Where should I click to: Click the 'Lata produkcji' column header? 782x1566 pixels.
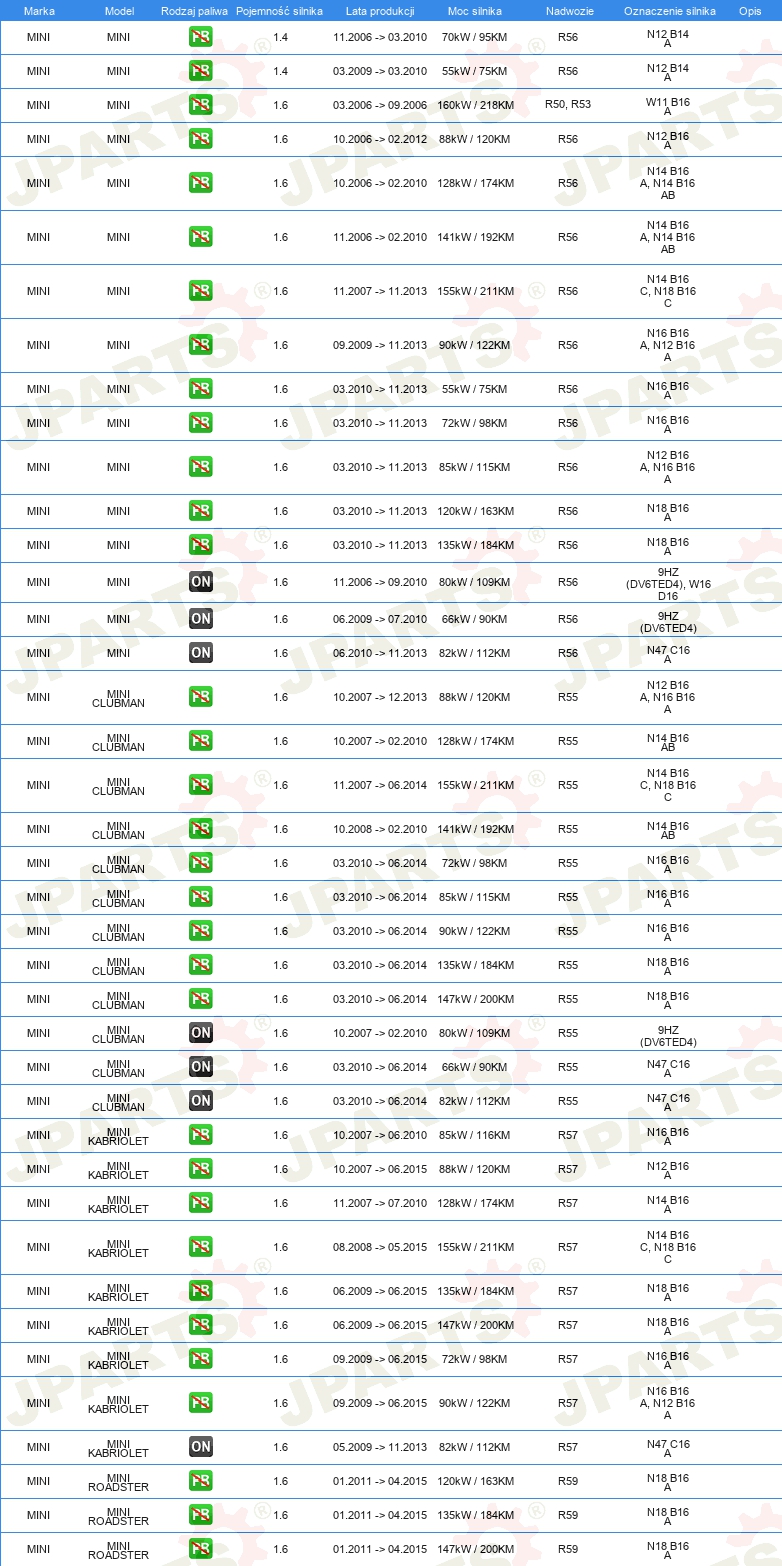pyautogui.click(x=380, y=10)
